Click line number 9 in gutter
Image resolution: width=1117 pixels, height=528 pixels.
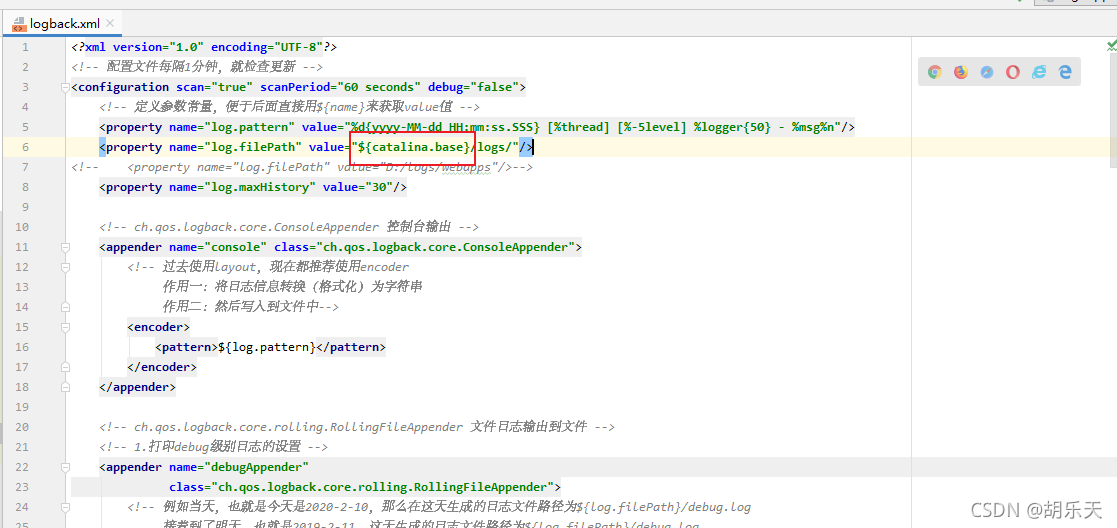25,207
